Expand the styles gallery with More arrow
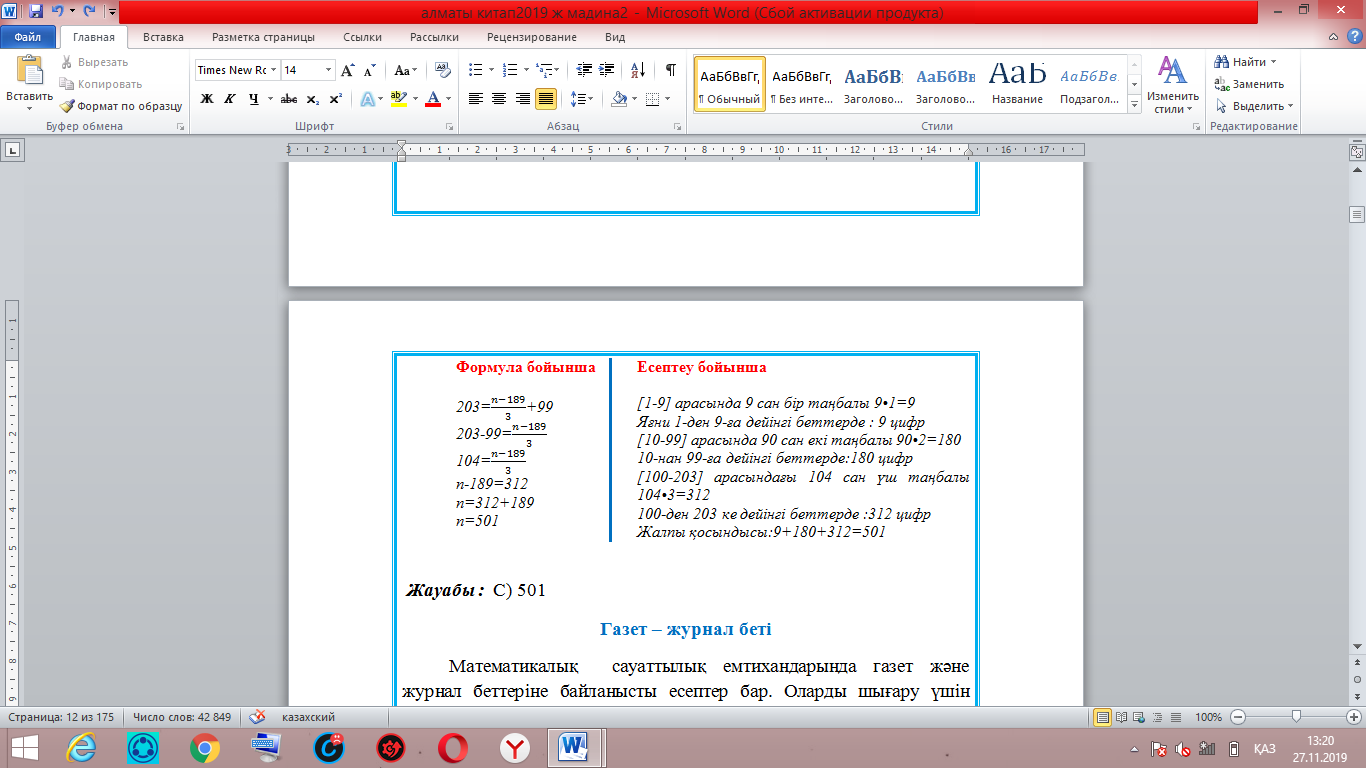The width and height of the screenshot is (1366, 768). pos(1134,103)
